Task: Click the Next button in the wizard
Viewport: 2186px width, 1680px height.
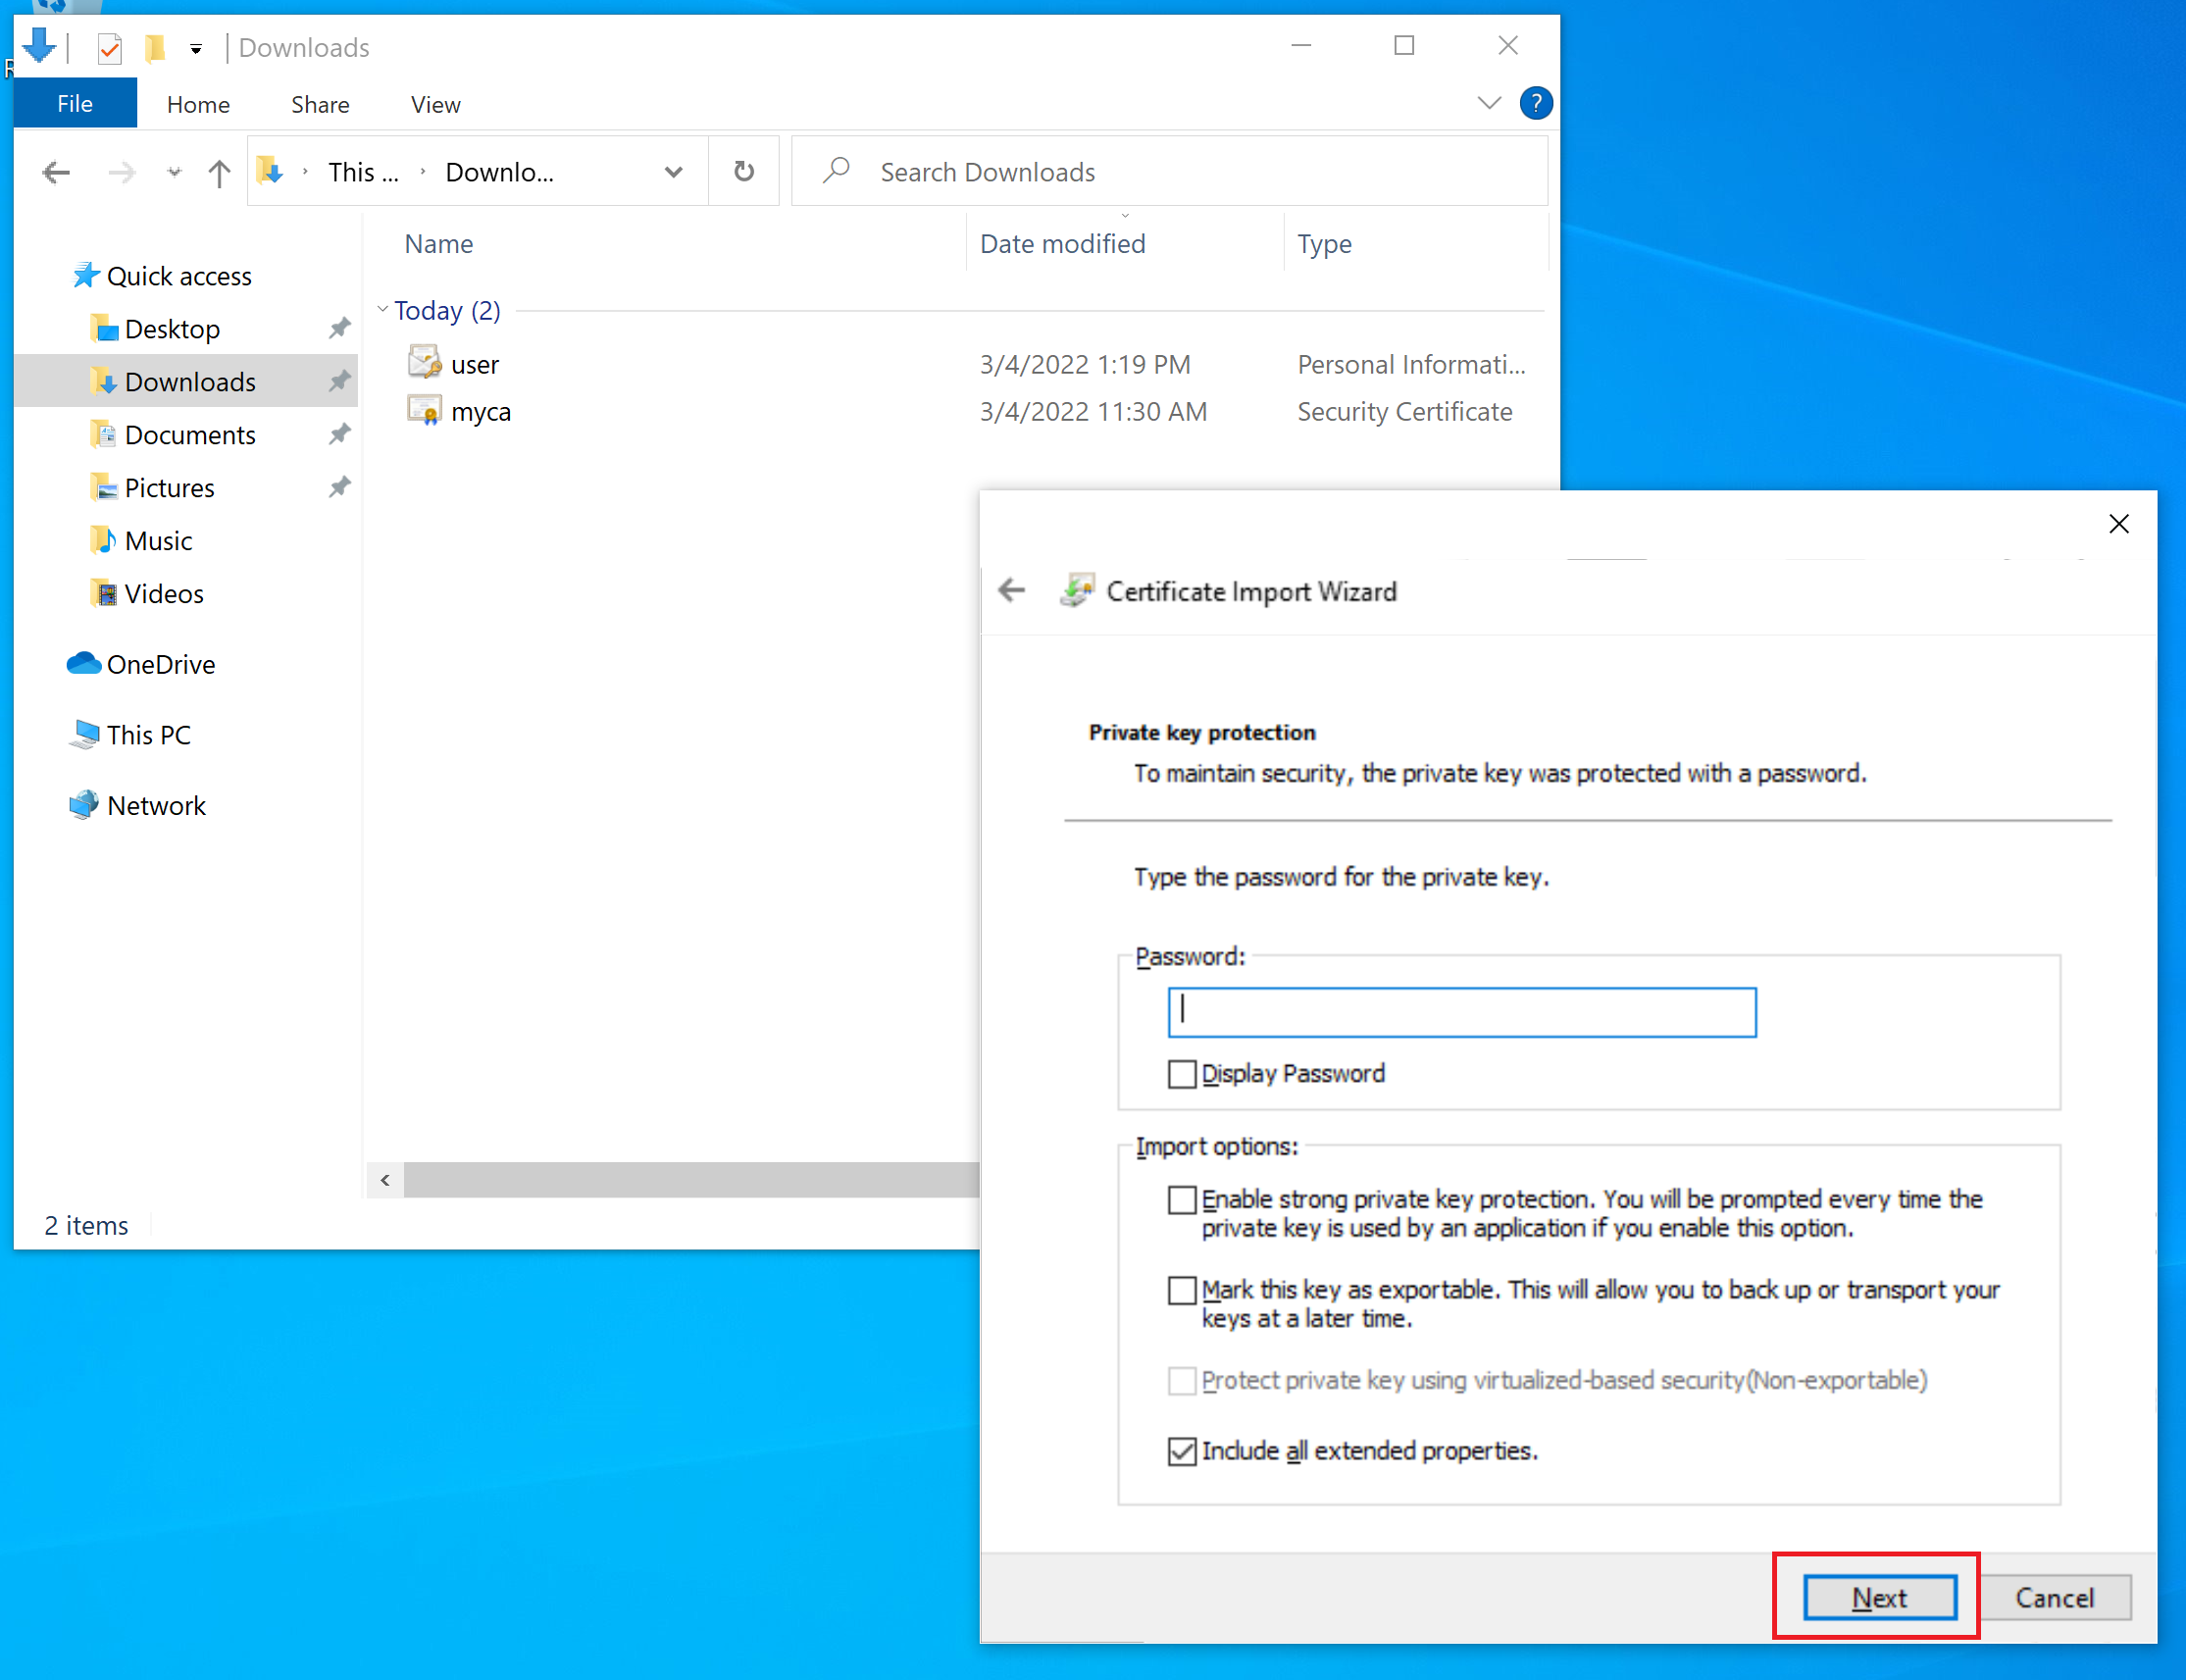Action: (1878, 1597)
